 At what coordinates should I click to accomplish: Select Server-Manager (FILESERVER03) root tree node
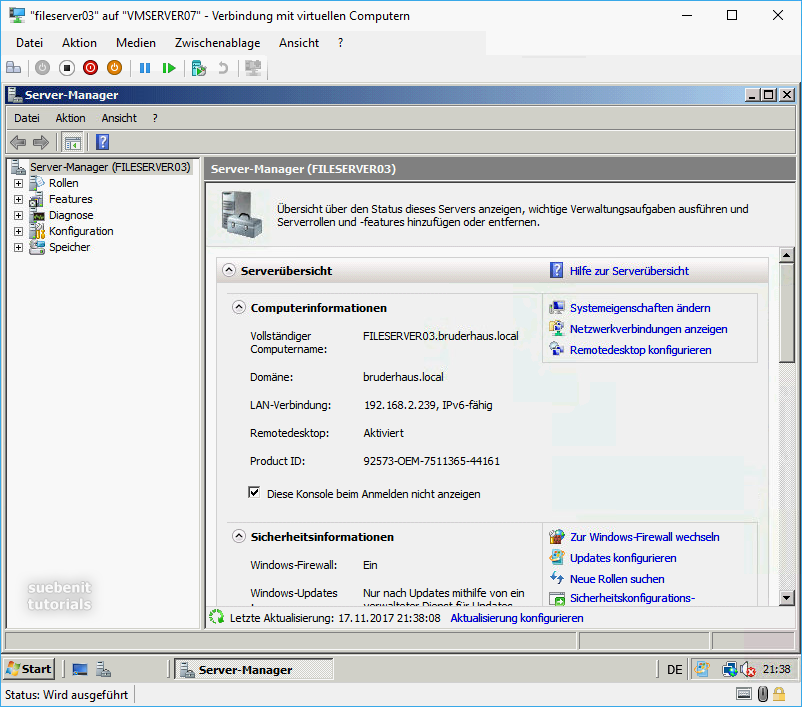pos(110,167)
